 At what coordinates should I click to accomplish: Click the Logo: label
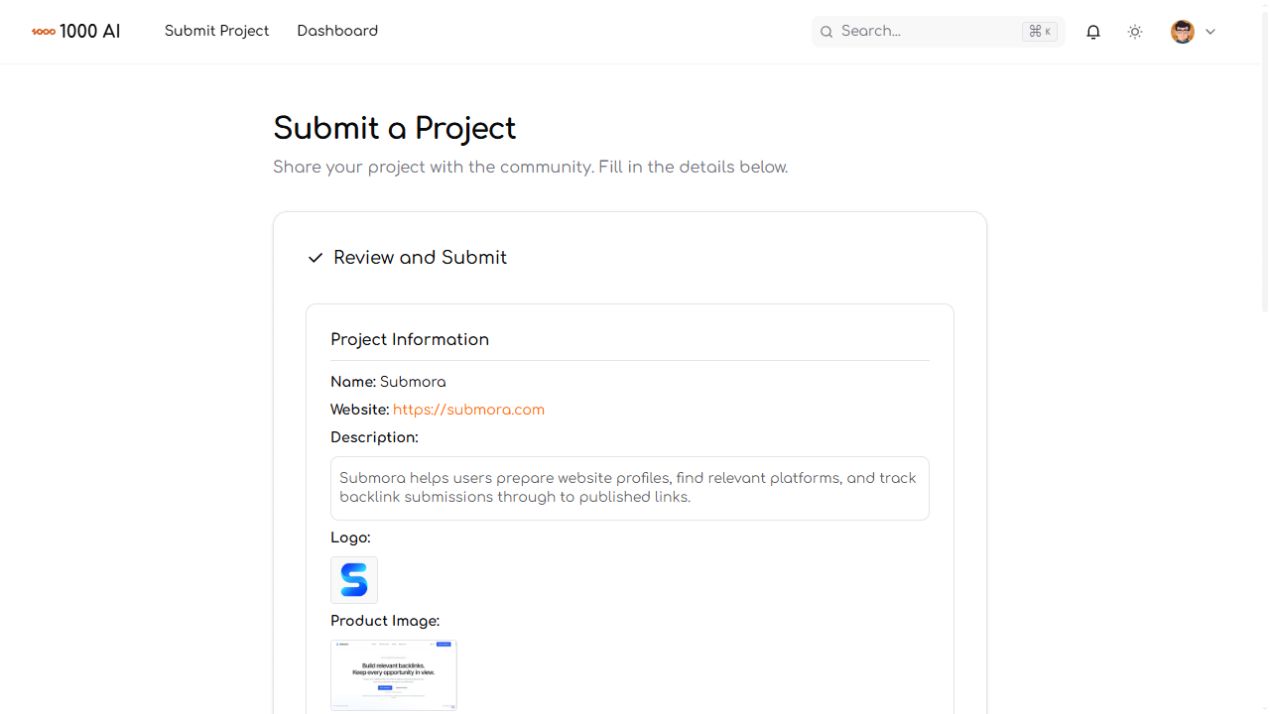tap(350, 538)
